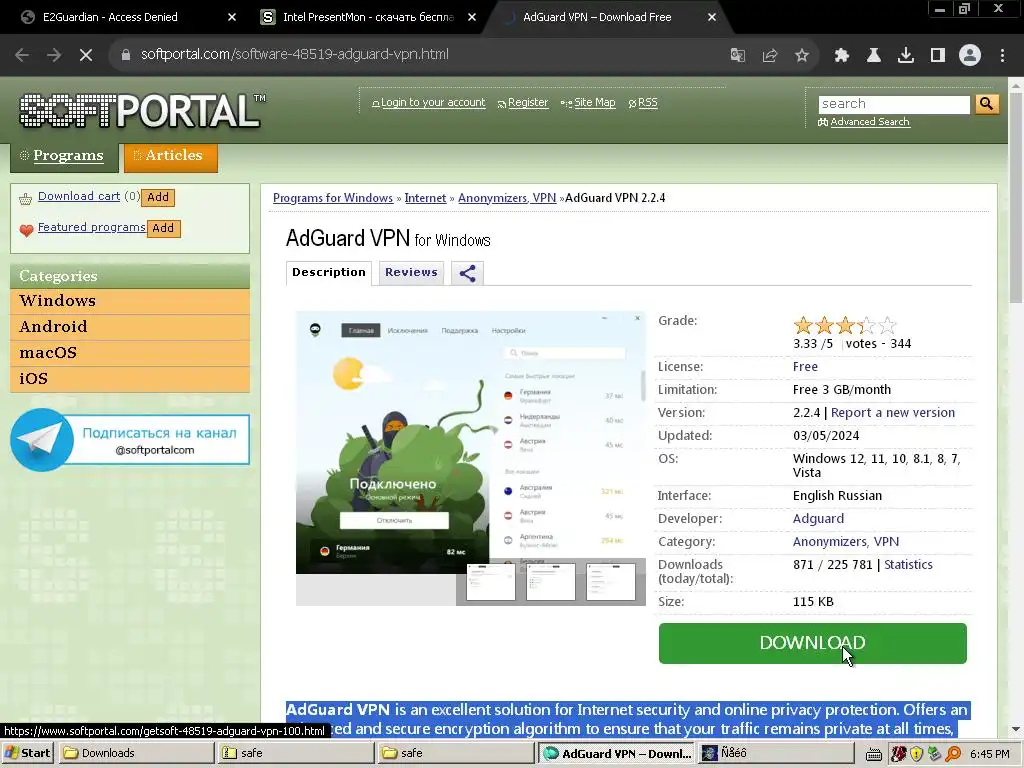
Task: Open the extensions puzzle icon
Action: 842,55
